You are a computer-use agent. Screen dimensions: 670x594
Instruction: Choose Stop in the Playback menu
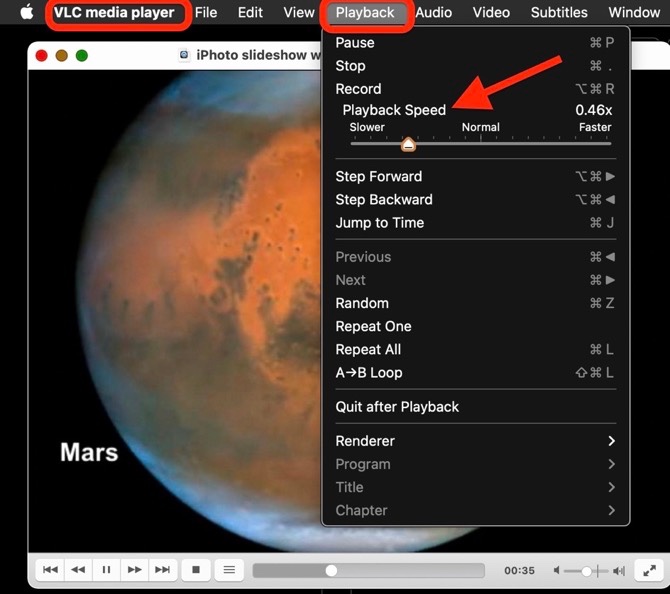pos(475,66)
